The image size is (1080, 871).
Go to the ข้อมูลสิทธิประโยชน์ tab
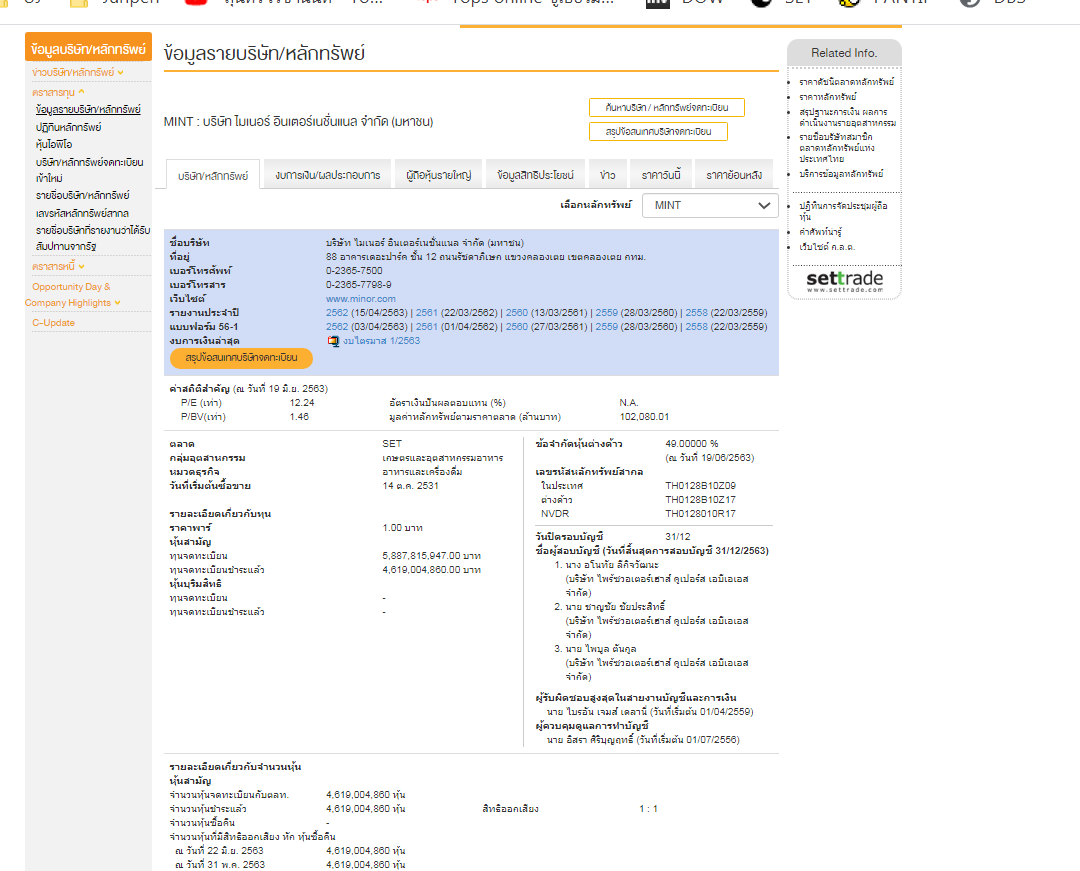(535, 175)
